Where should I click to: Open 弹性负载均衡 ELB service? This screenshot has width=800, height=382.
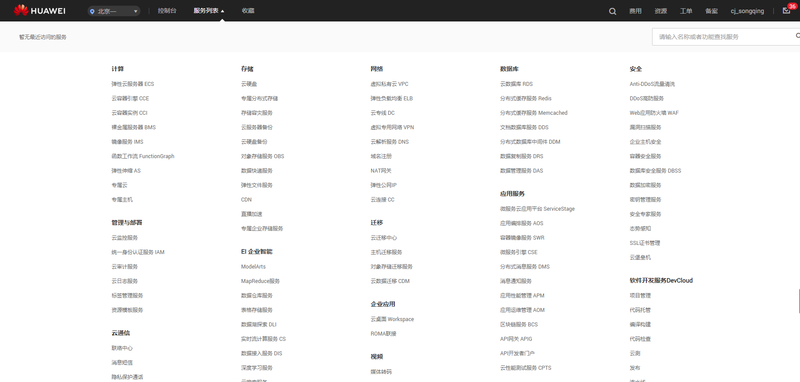(392, 98)
